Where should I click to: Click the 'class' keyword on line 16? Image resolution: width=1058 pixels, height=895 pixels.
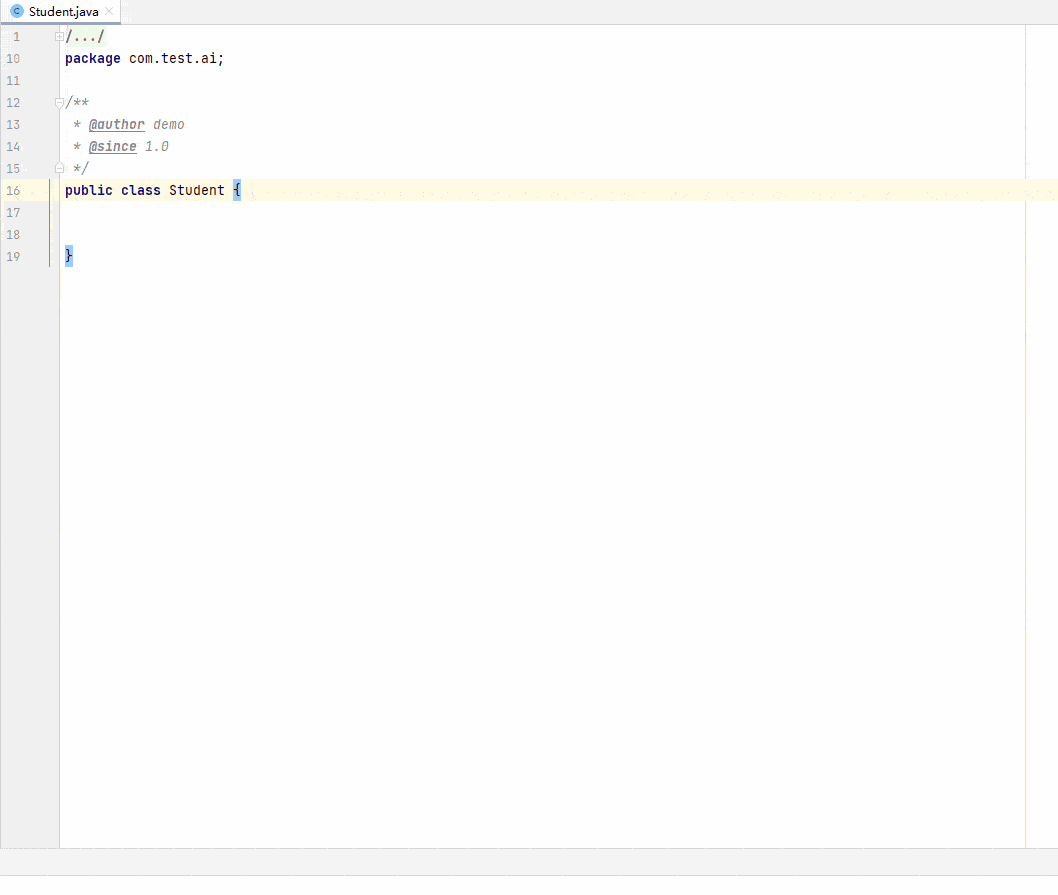140,190
